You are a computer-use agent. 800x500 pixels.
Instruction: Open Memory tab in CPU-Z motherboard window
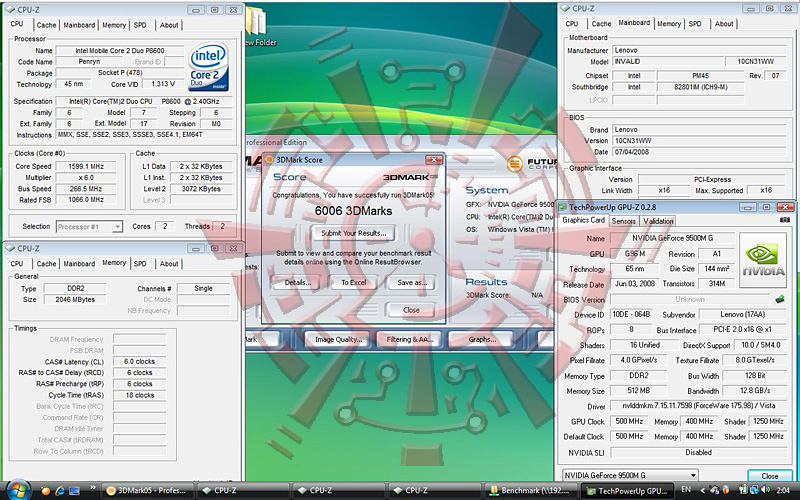[x=669, y=24]
